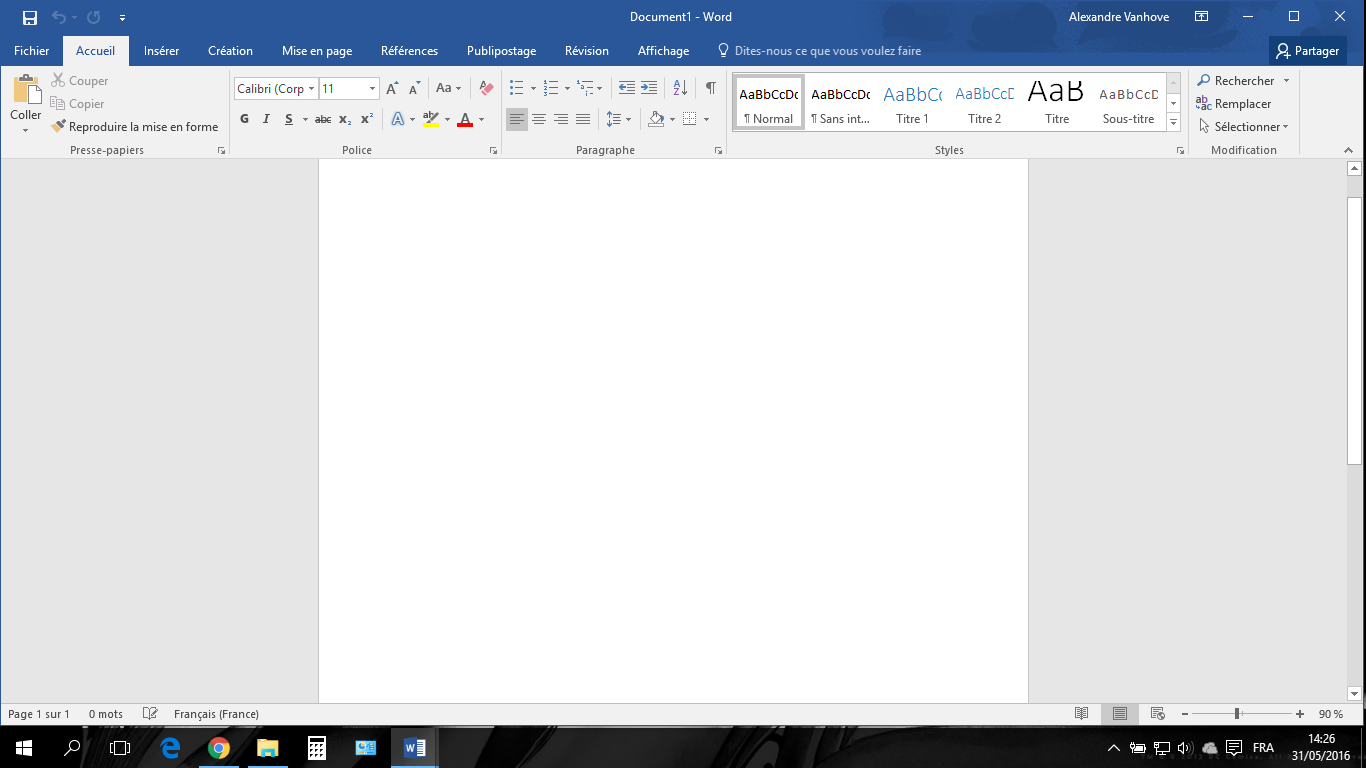Open Read Mode view in the status bar

click(1081, 714)
